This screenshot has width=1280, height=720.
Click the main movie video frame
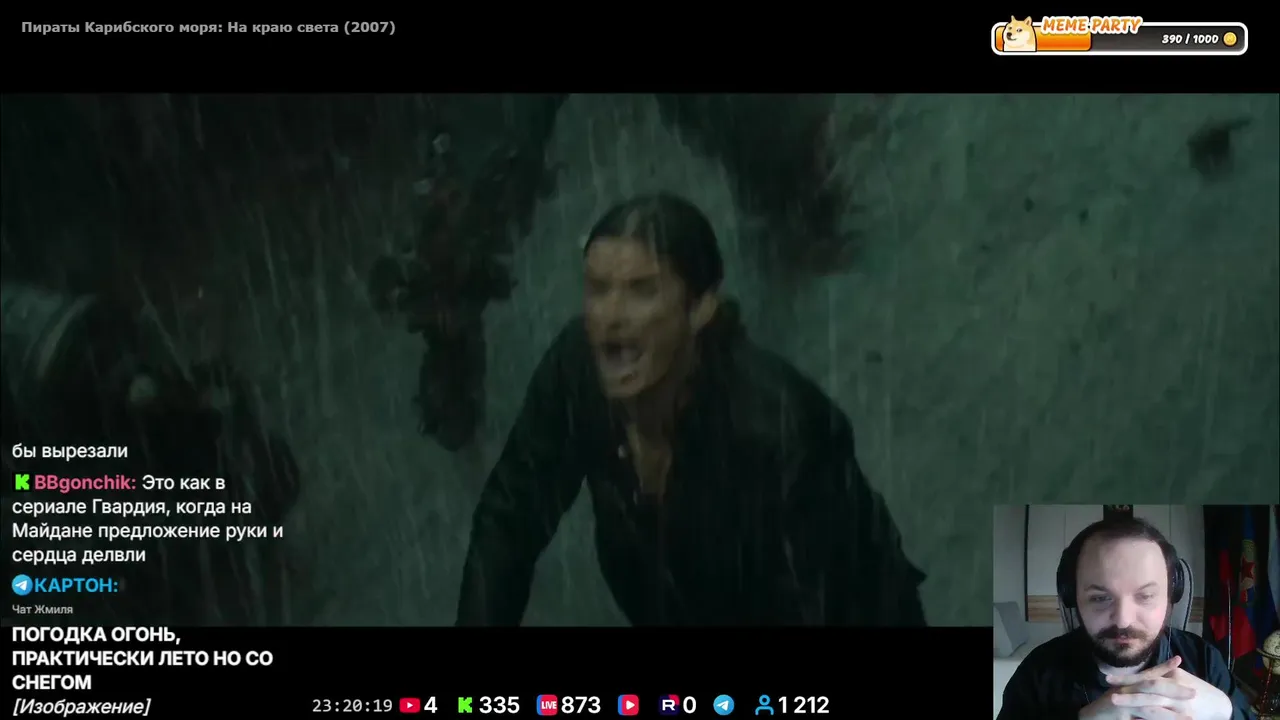tap(640, 360)
